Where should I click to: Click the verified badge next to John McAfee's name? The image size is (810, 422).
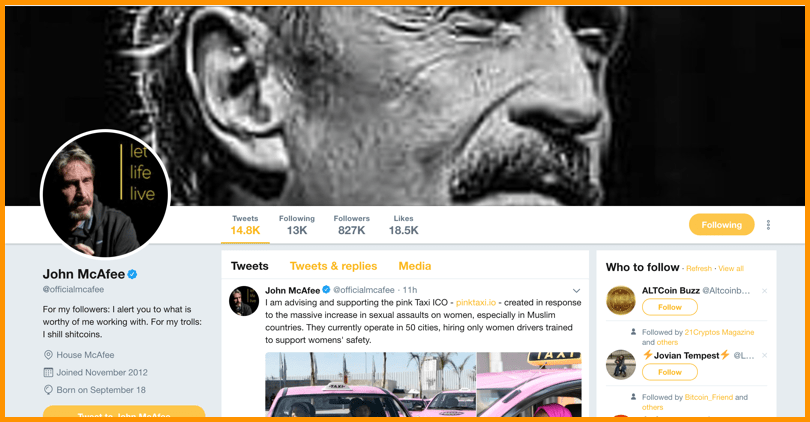click(x=132, y=274)
